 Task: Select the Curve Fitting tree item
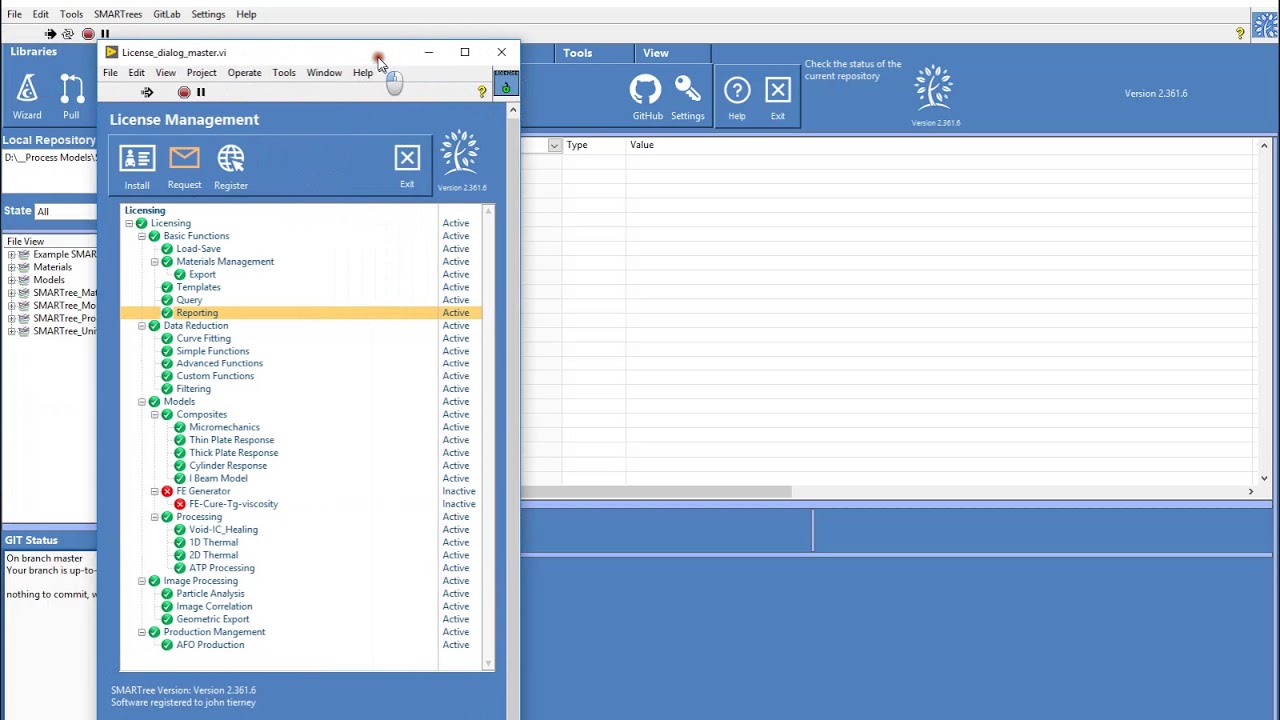tap(203, 338)
